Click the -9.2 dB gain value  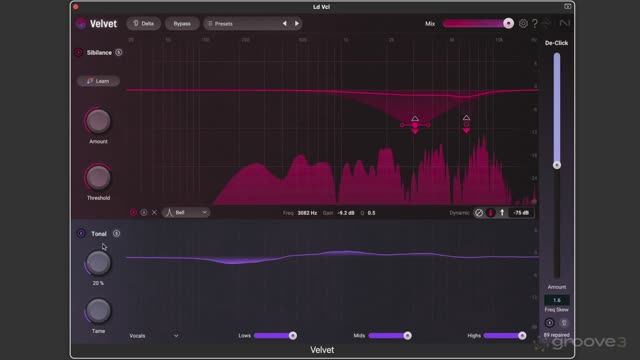click(x=346, y=213)
